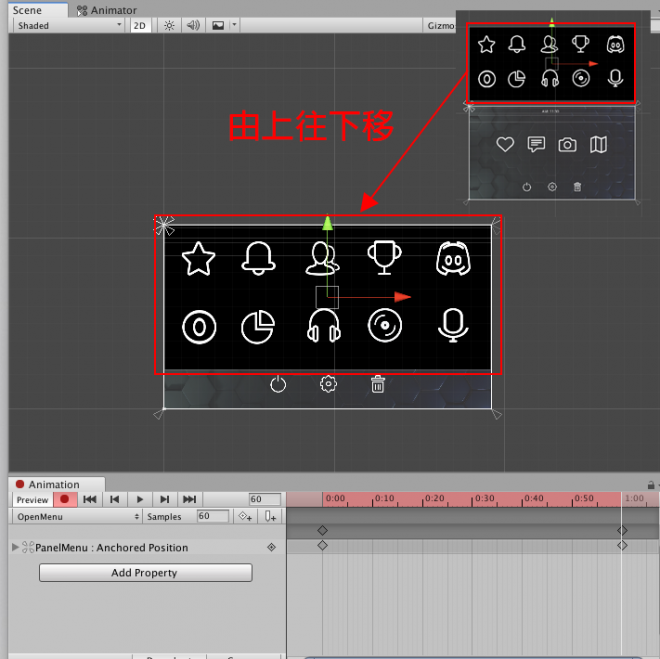Go to previous keyframe

pyautogui.click(x=115, y=499)
